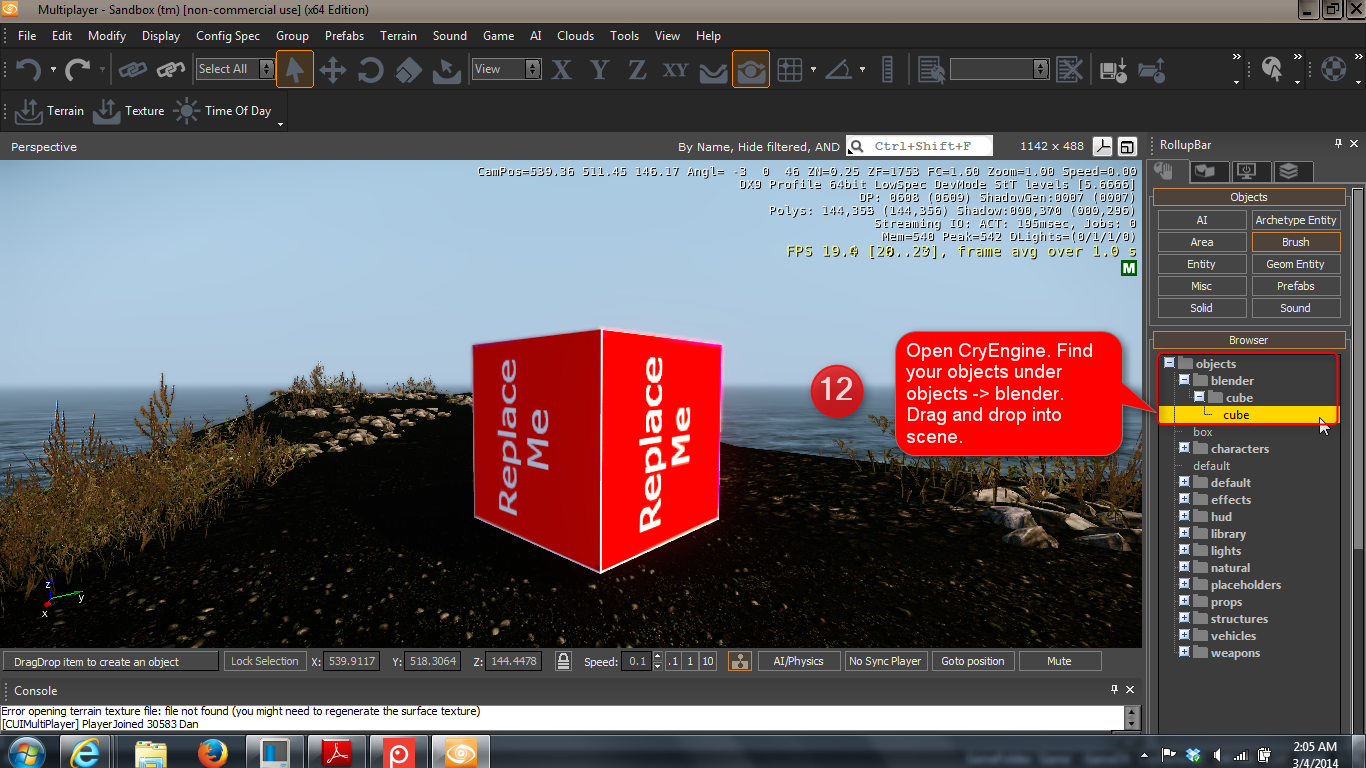This screenshot has height=768, width=1366.
Task: Open the Modify menu
Action: coord(107,36)
